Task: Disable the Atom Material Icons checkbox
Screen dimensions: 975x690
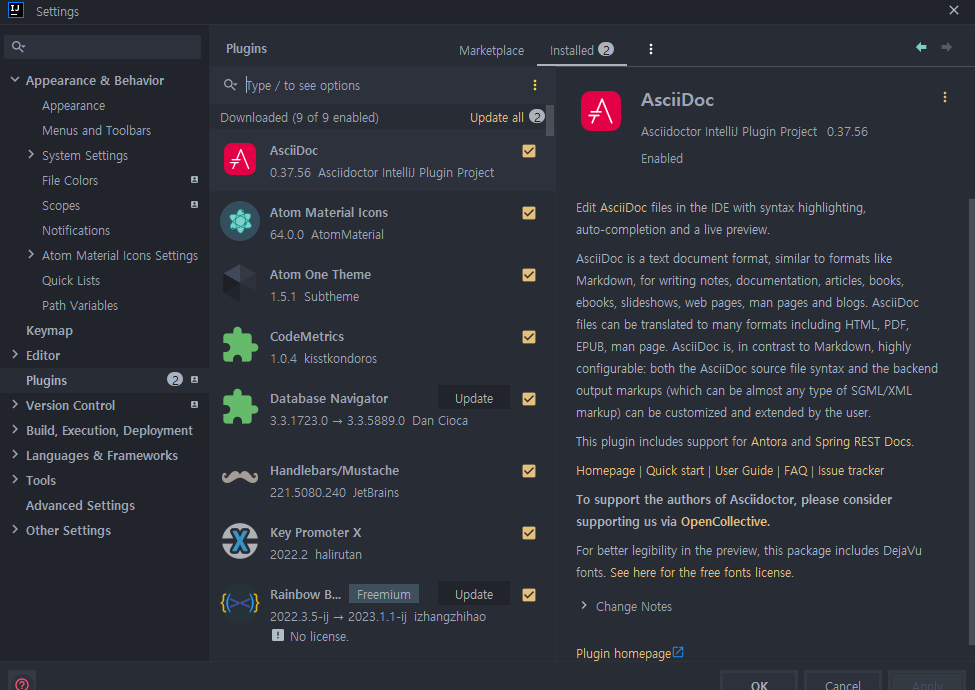Action: [x=529, y=213]
